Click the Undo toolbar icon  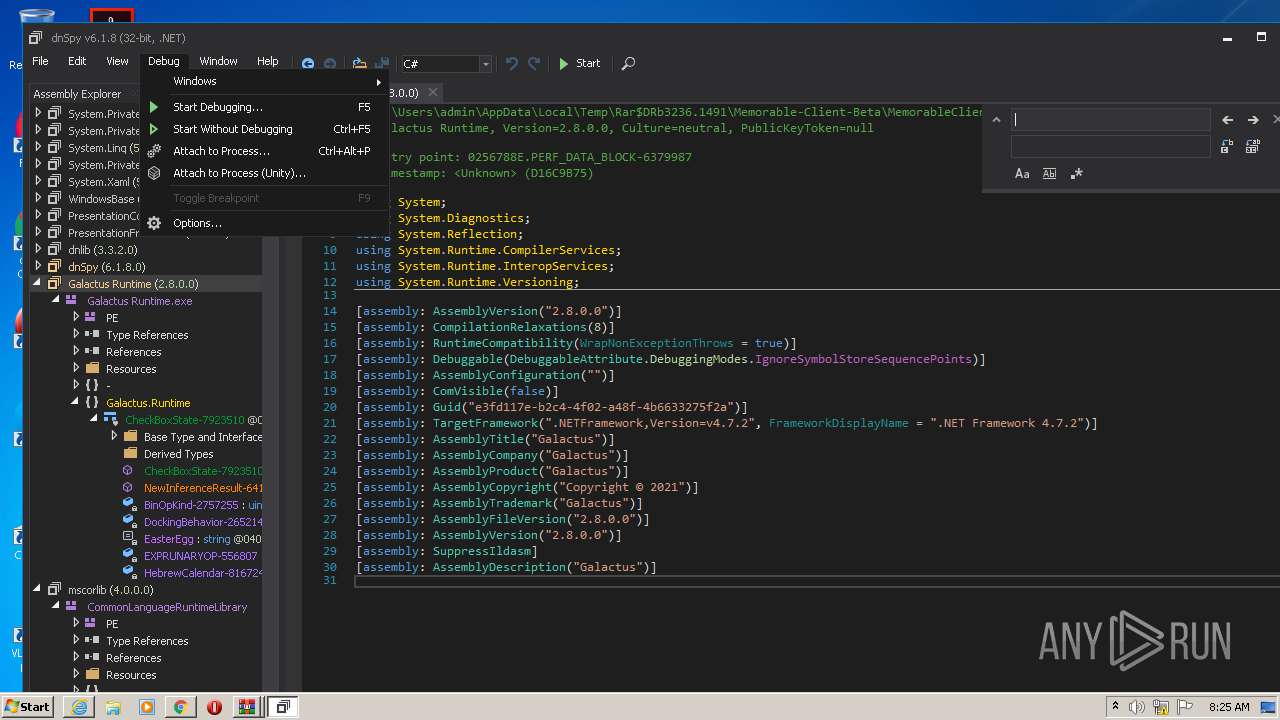click(512, 63)
